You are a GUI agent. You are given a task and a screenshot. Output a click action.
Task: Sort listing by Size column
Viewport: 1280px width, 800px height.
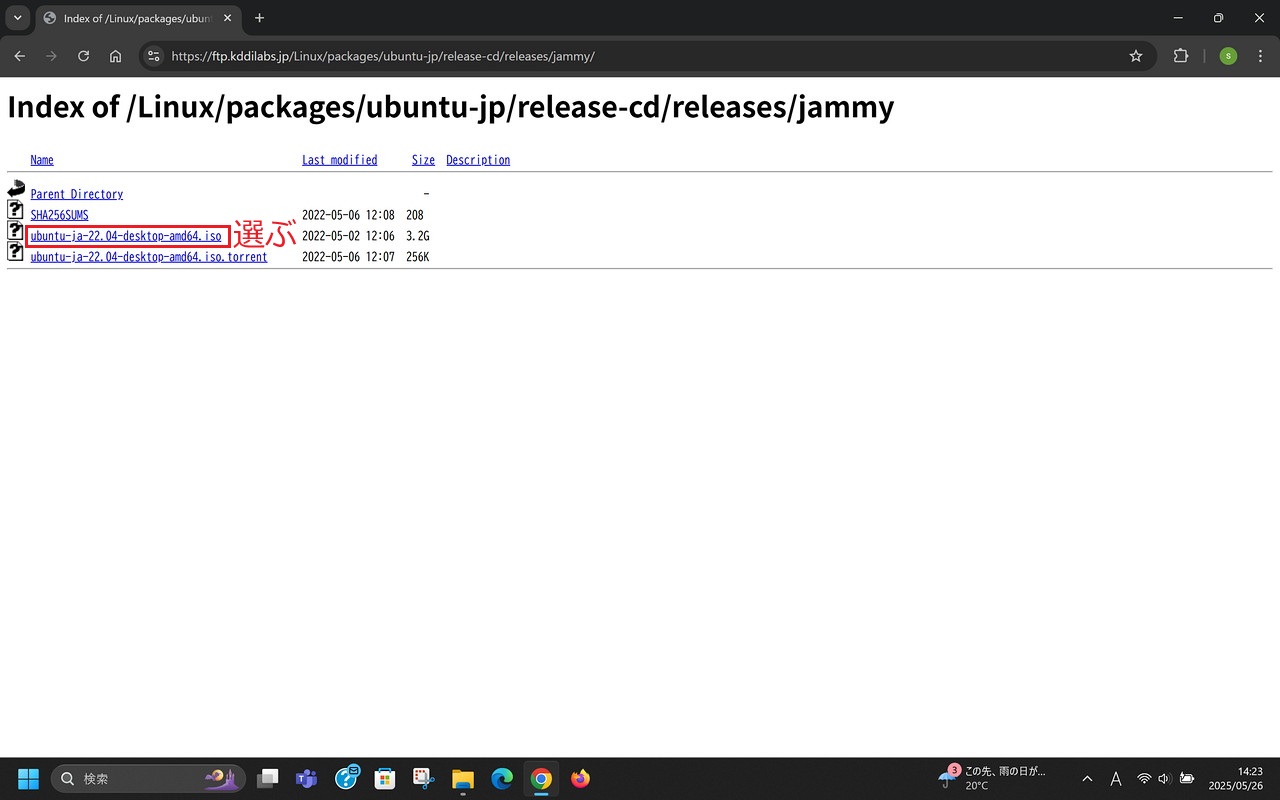click(x=423, y=160)
